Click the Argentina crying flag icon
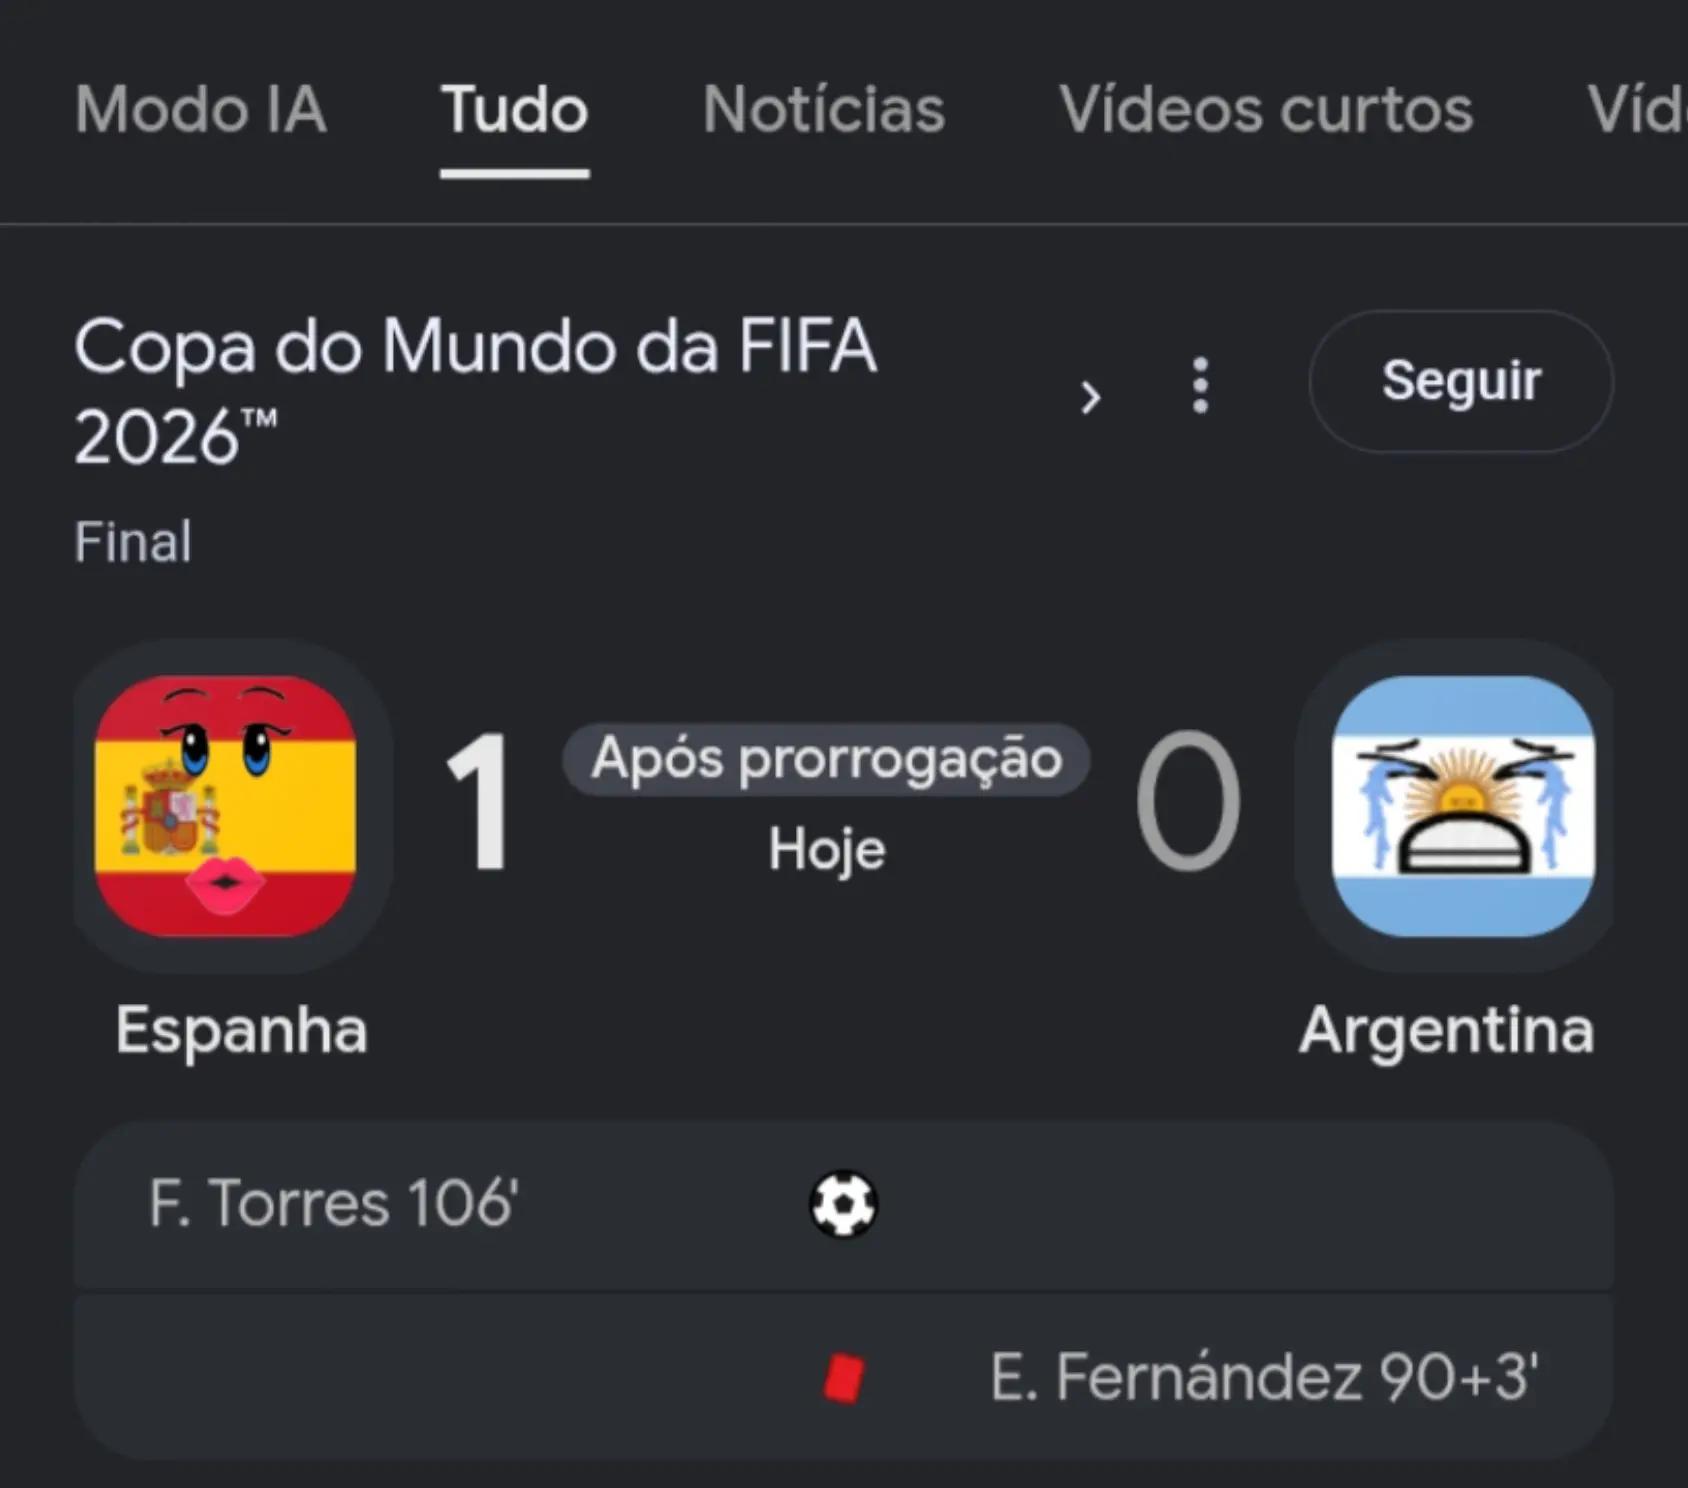1688x1488 pixels. click(x=1463, y=806)
